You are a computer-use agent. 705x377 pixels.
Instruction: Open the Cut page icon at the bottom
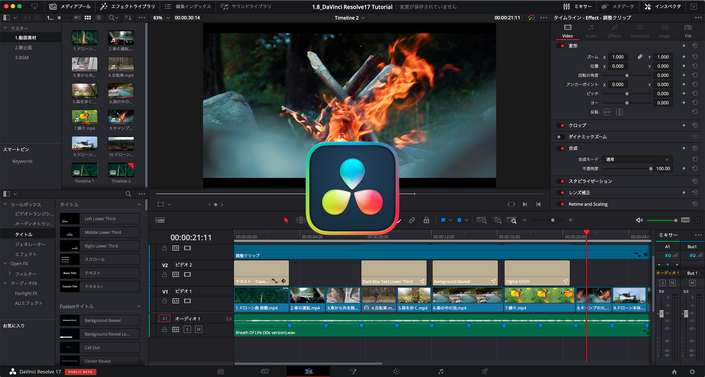pos(265,372)
